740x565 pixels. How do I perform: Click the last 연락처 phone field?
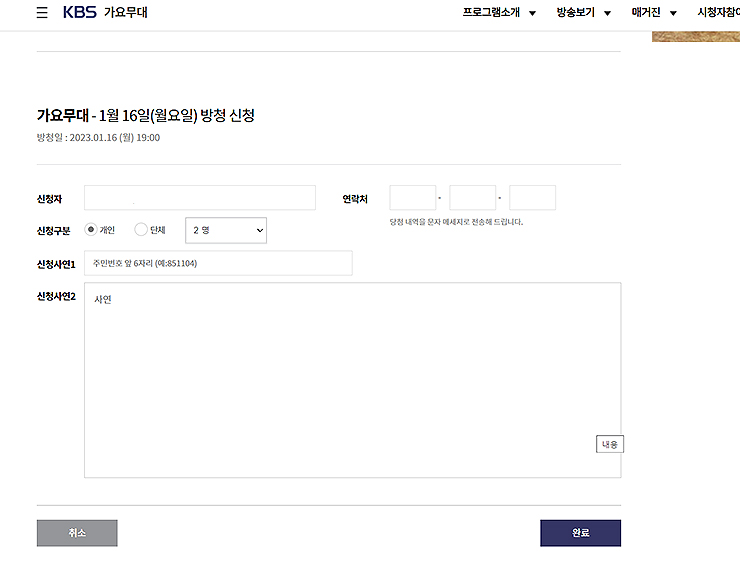point(532,198)
